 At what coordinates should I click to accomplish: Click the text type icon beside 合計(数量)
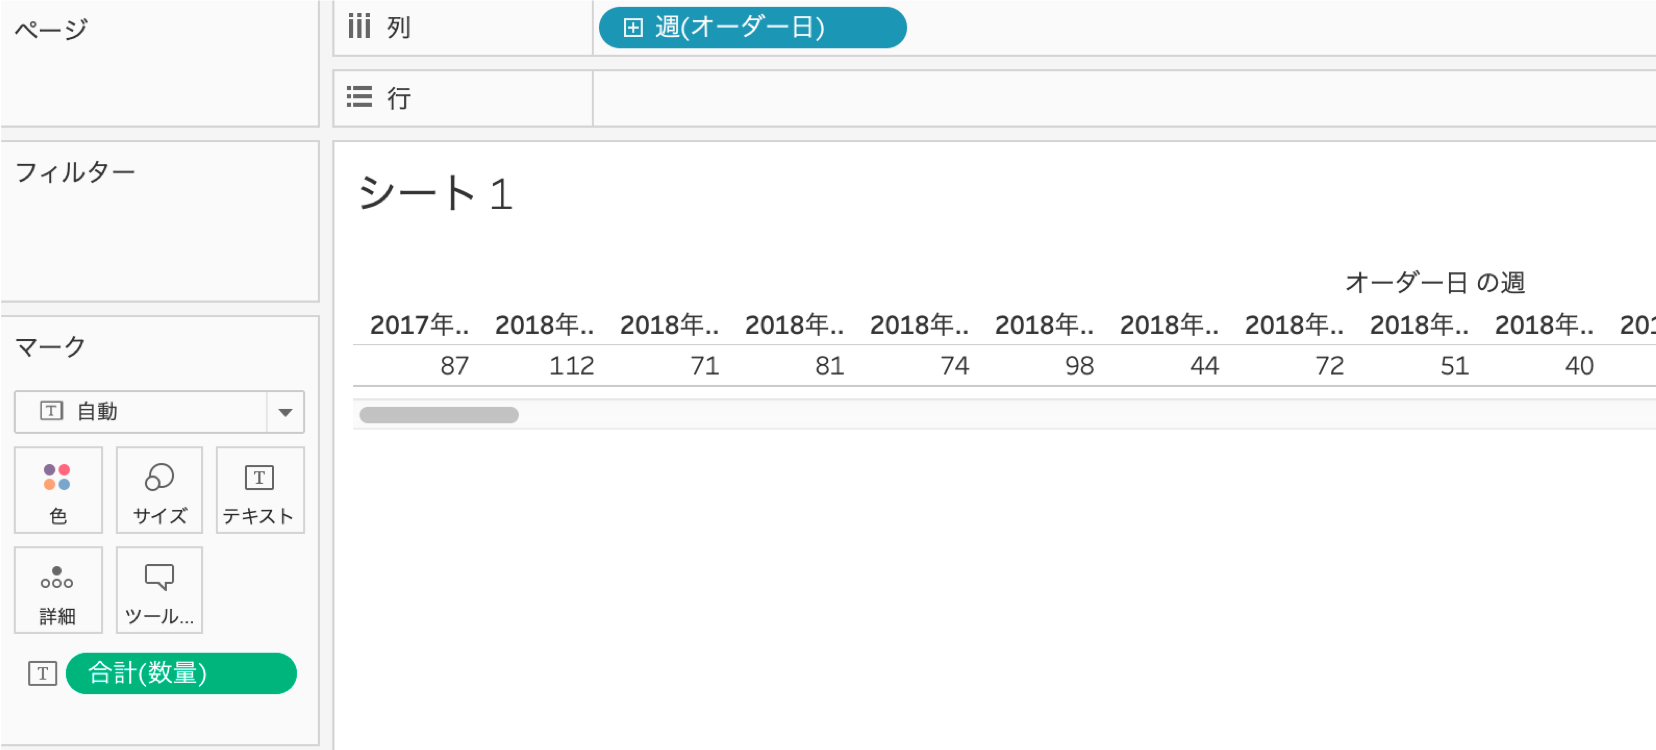(42, 673)
